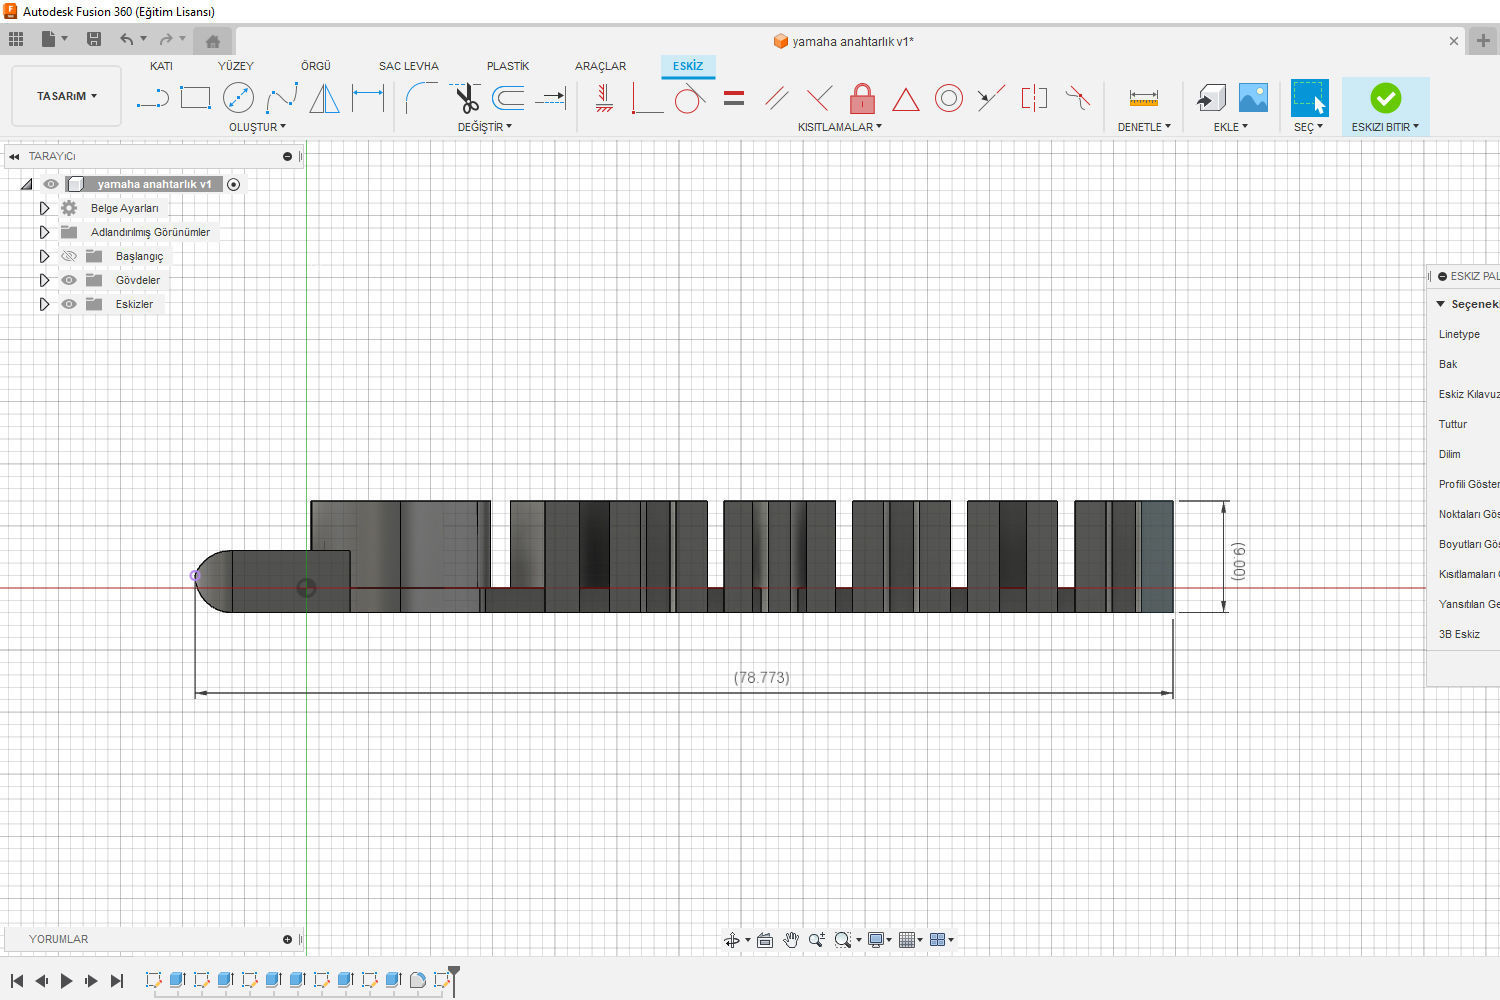Switch to the YÜZEY tab
The width and height of the screenshot is (1500, 1000).
(x=236, y=66)
